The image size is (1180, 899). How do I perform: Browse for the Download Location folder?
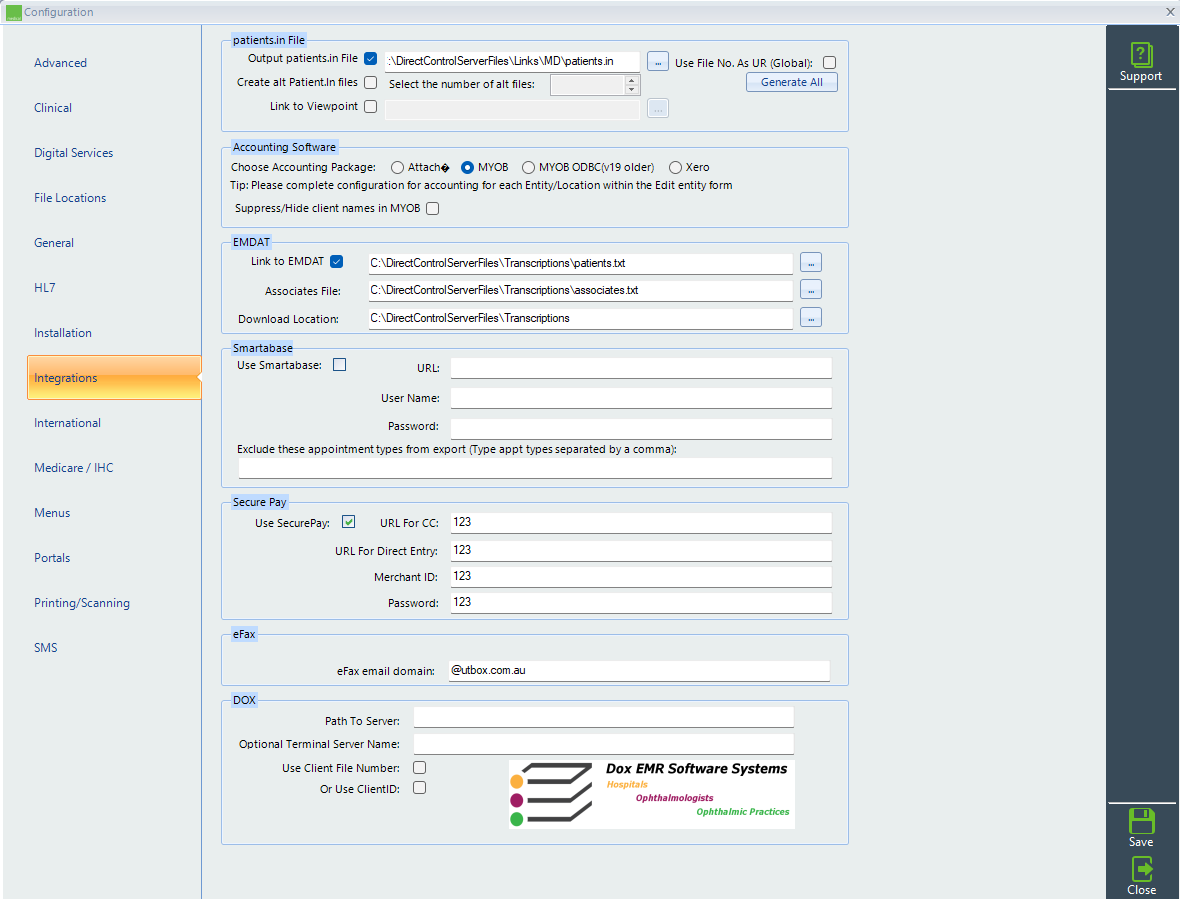coord(810,317)
